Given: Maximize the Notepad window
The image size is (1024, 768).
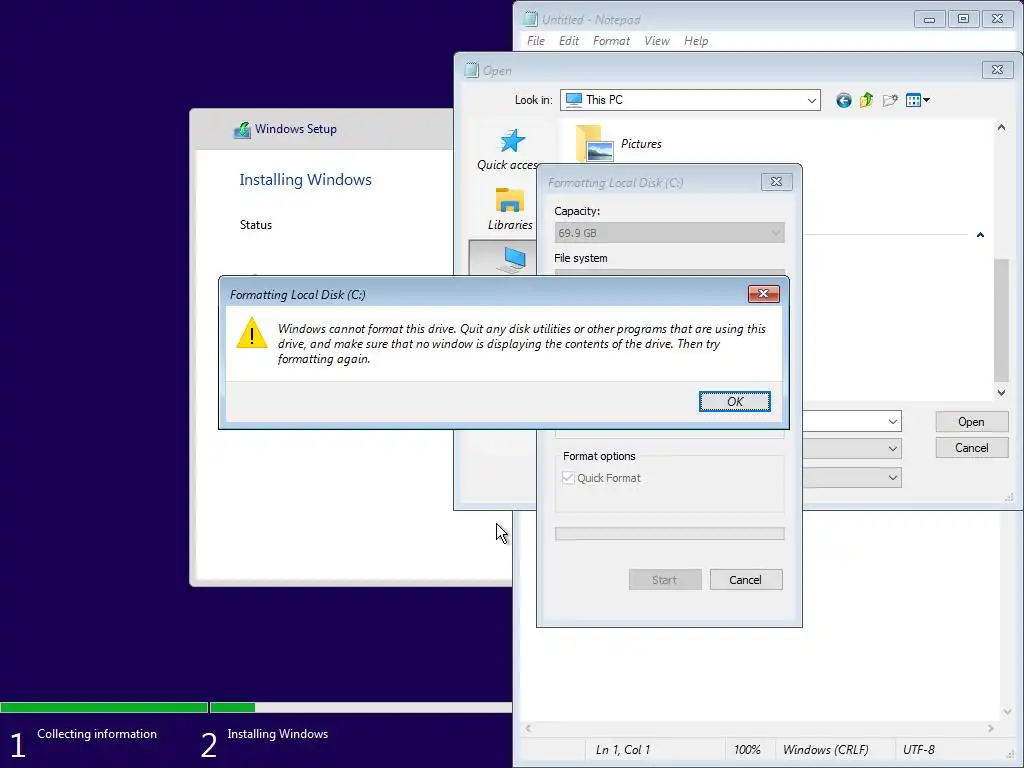Looking at the screenshot, I should pyautogui.click(x=963, y=19).
